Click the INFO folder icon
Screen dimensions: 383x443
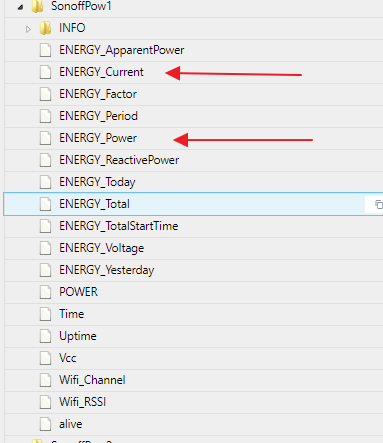tap(45, 28)
